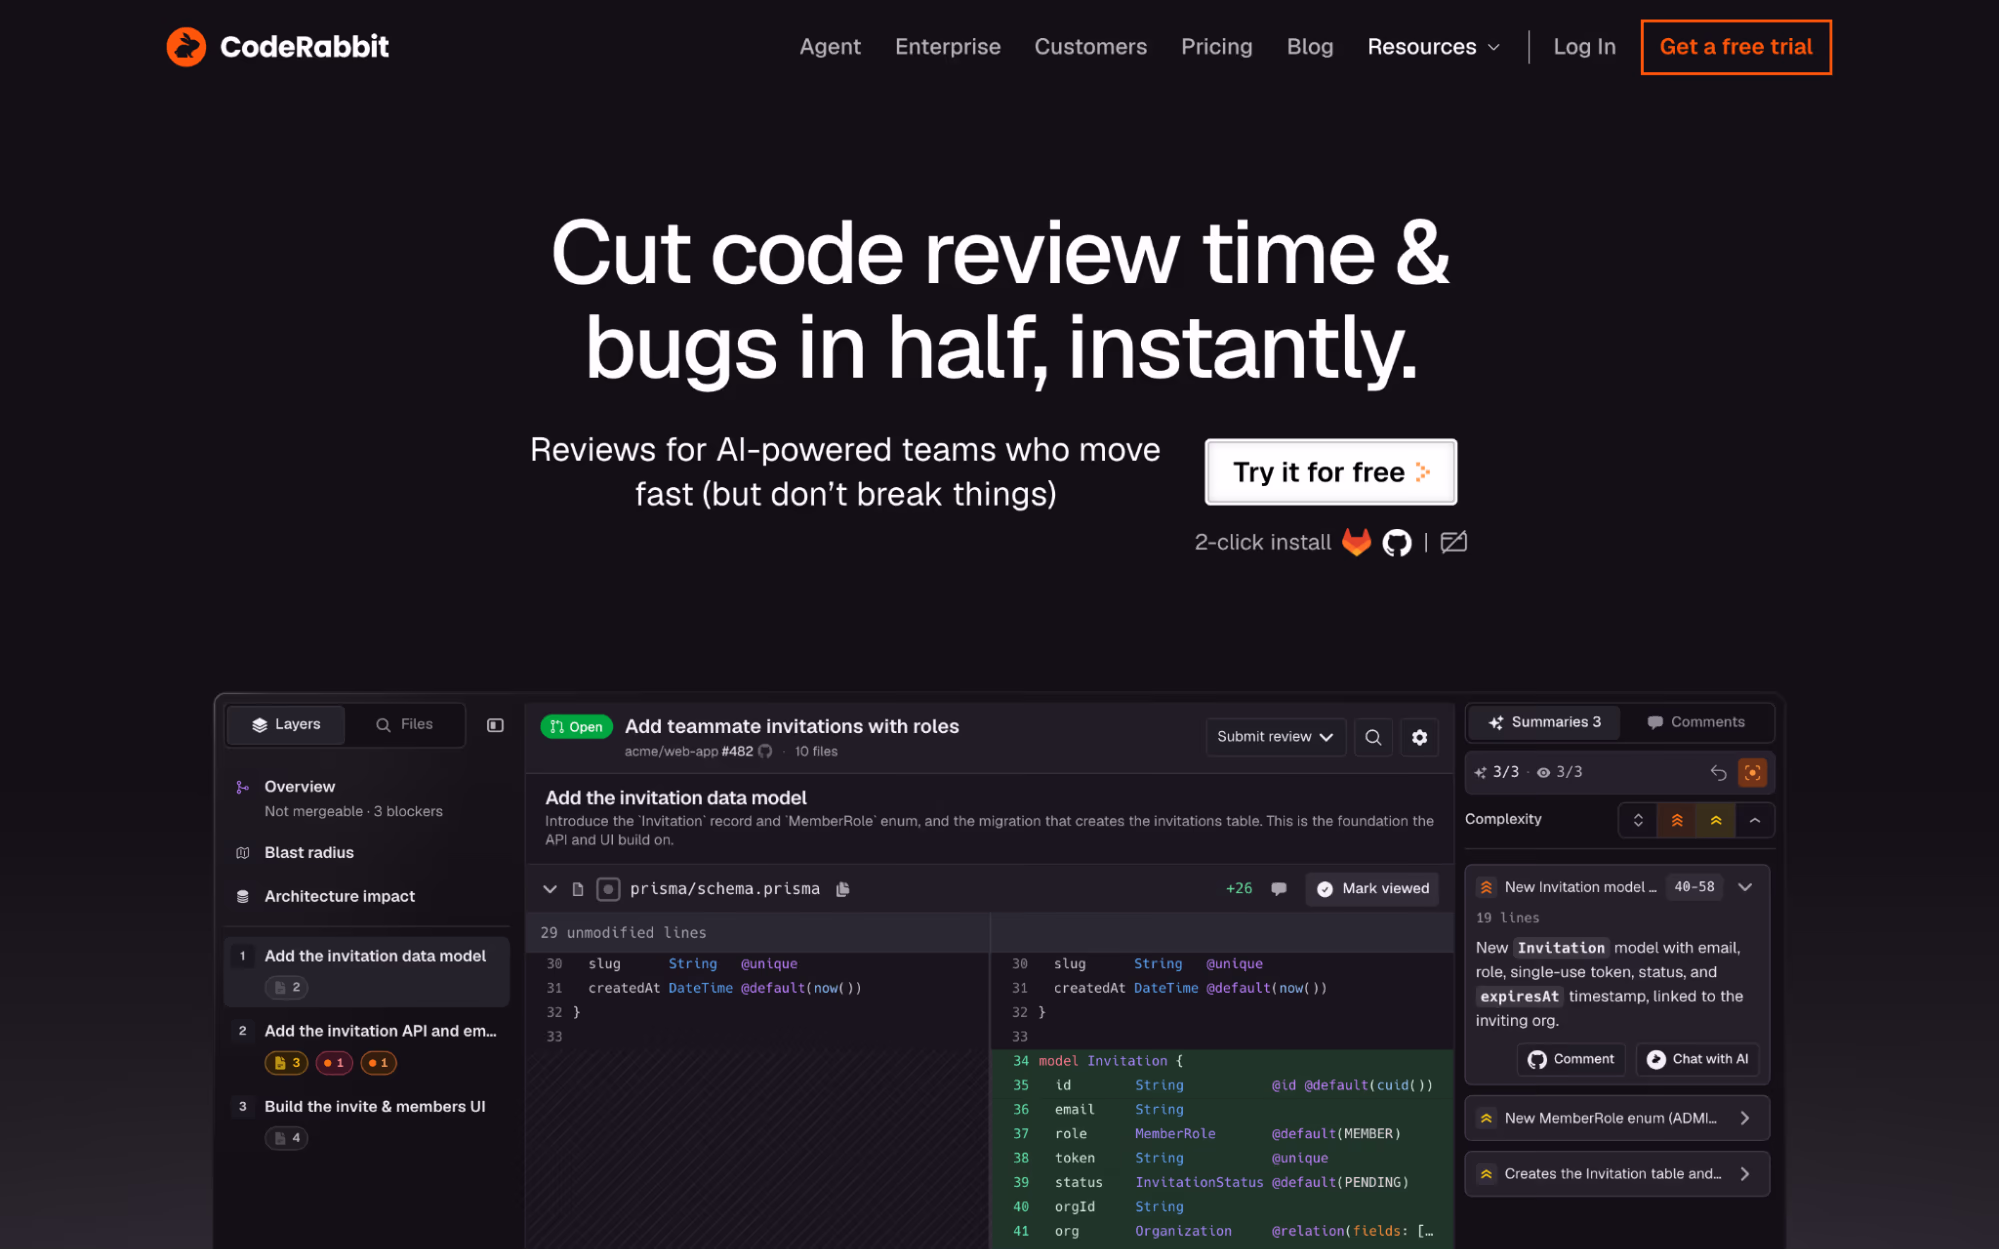Click the 10 files text

pos(816,751)
